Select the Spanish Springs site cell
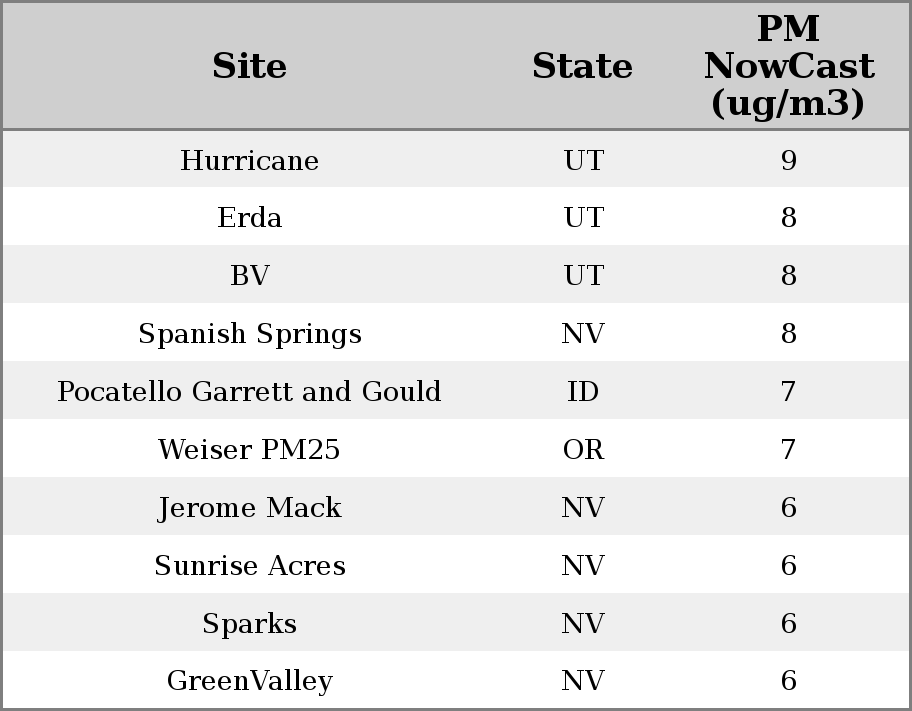This screenshot has height=711, width=912. (249, 334)
